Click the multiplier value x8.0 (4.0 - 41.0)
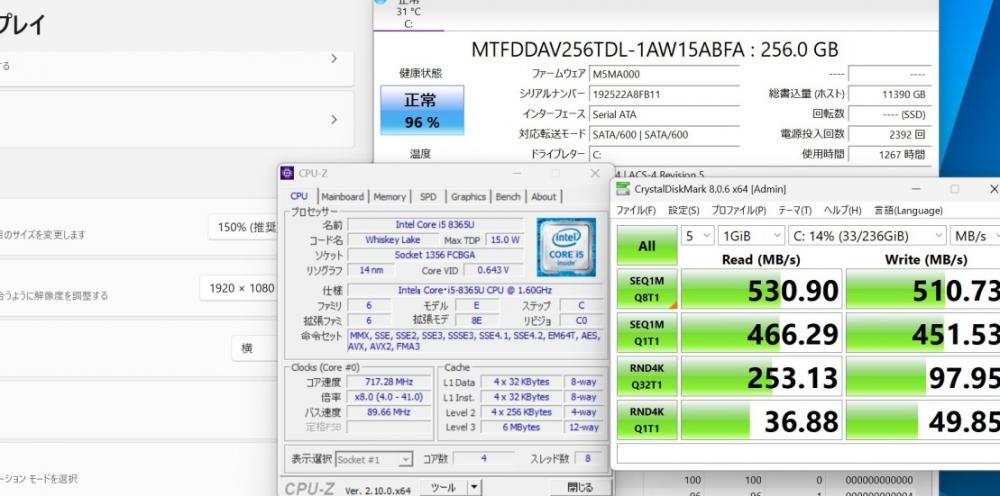The image size is (1000, 496). click(x=388, y=397)
